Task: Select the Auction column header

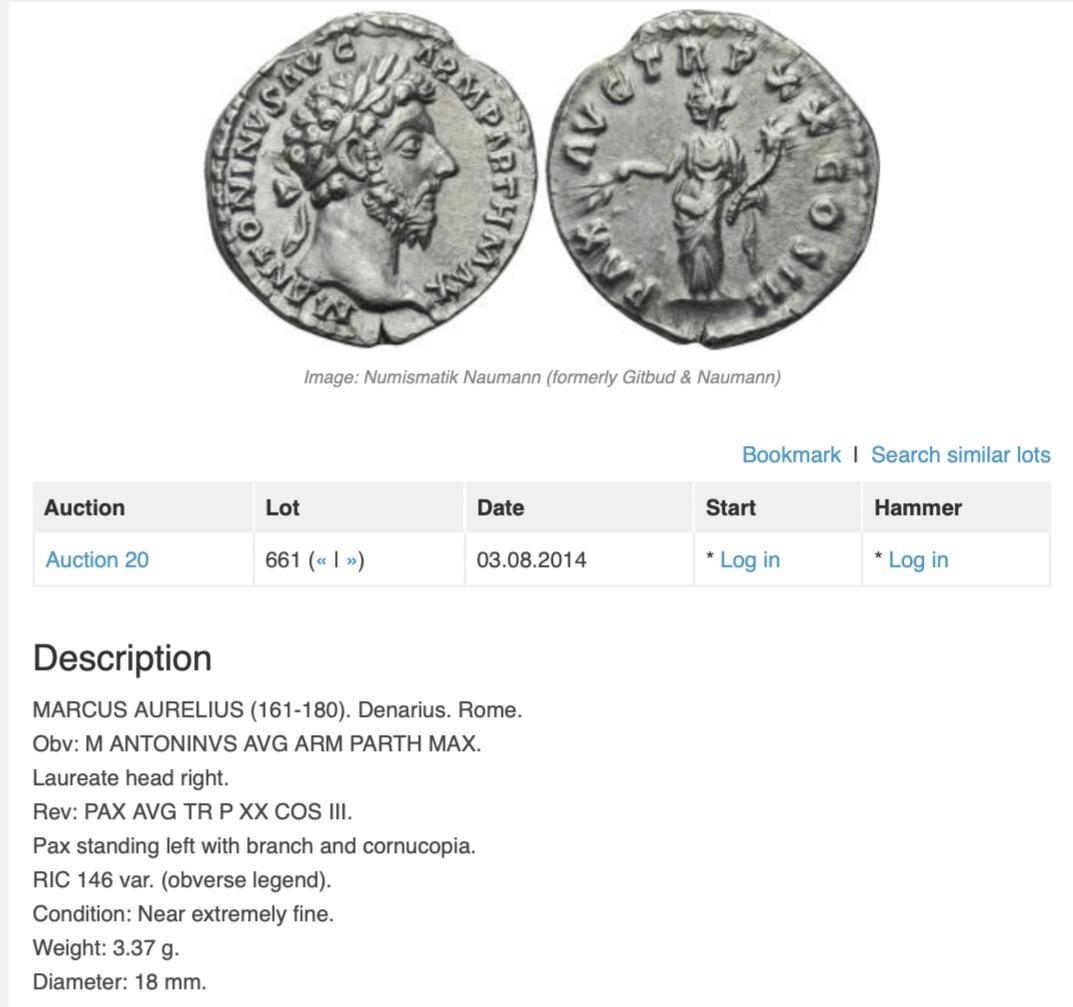Action: [84, 508]
